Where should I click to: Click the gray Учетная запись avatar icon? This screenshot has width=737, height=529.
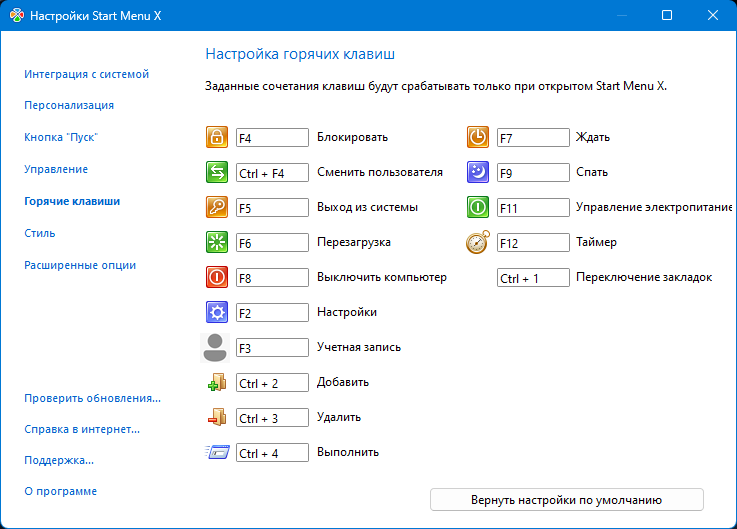[x=216, y=348]
